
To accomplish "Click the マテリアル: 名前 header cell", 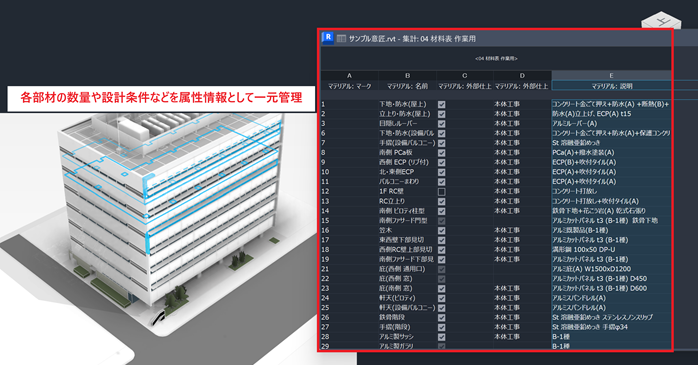I will pos(407,86).
